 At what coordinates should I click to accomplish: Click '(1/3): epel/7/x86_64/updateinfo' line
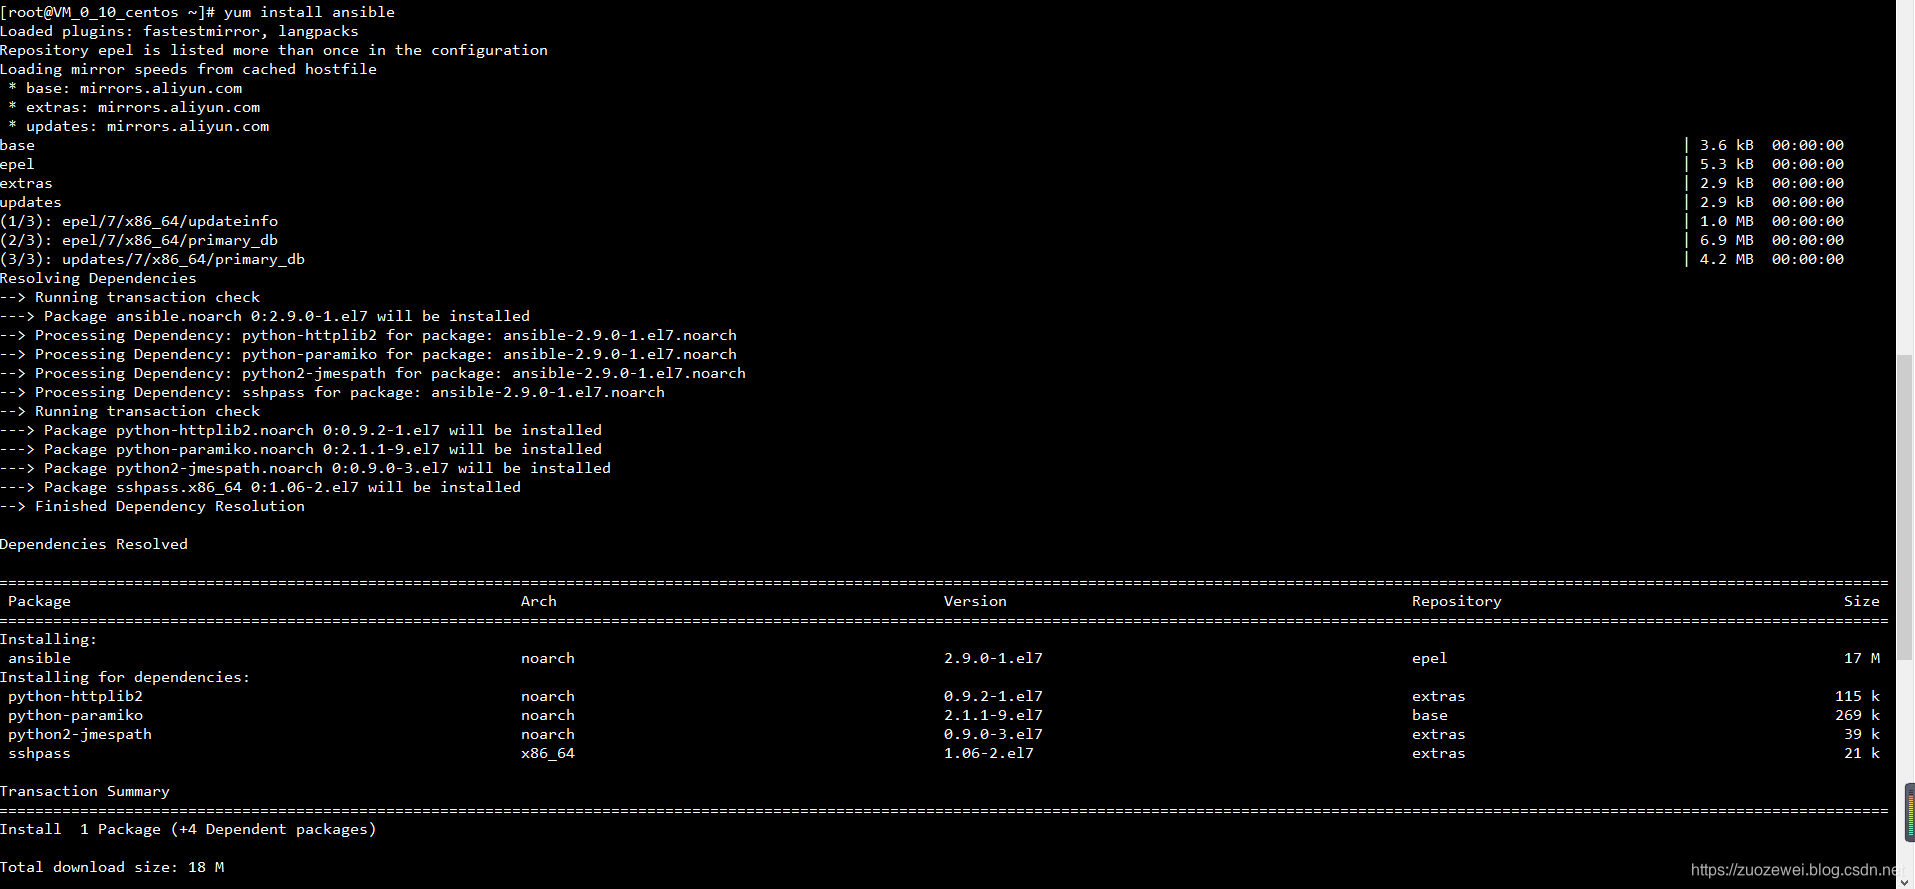(x=139, y=221)
